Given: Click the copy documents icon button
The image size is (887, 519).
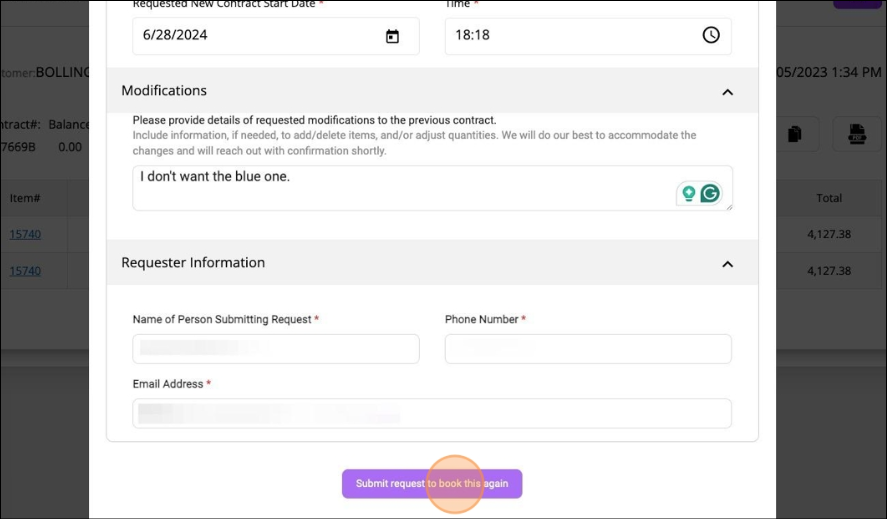Looking at the screenshot, I should pos(795,134).
